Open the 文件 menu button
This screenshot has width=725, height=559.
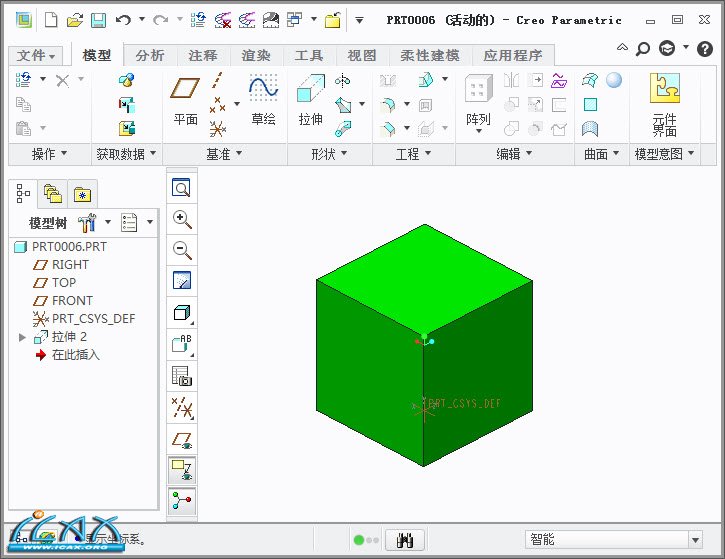pyautogui.click(x=37, y=56)
